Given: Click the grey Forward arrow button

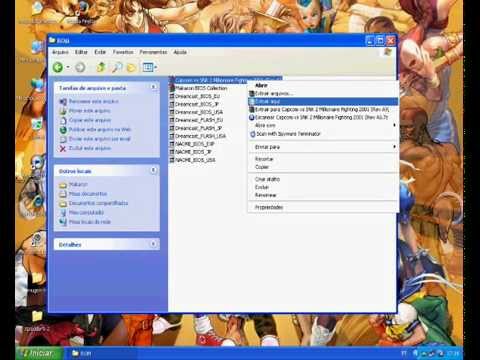Looking at the screenshot, I should pyautogui.click(x=80, y=67).
